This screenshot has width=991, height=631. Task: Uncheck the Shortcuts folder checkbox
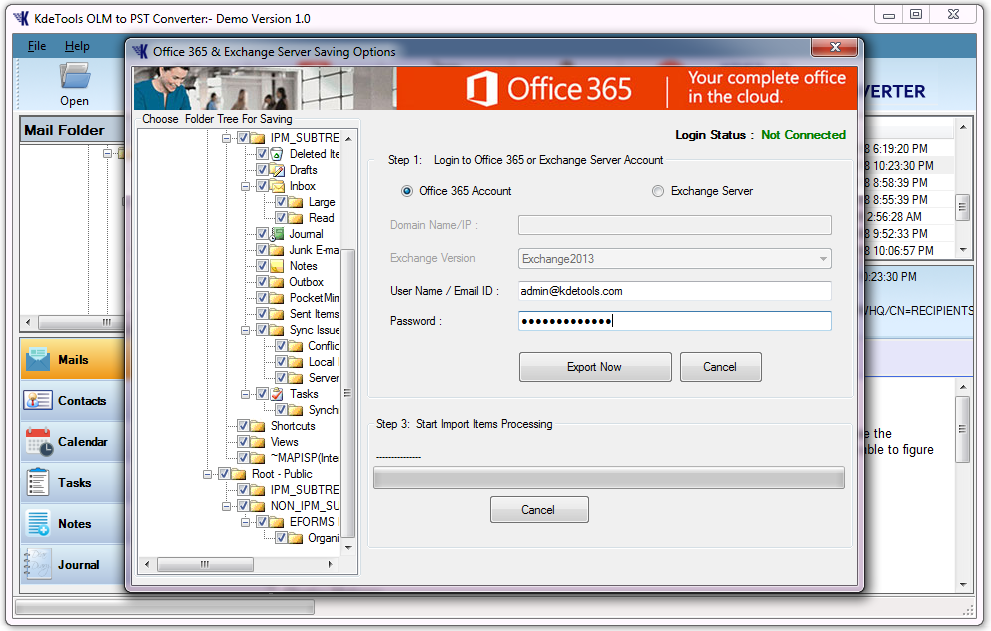[243, 426]
